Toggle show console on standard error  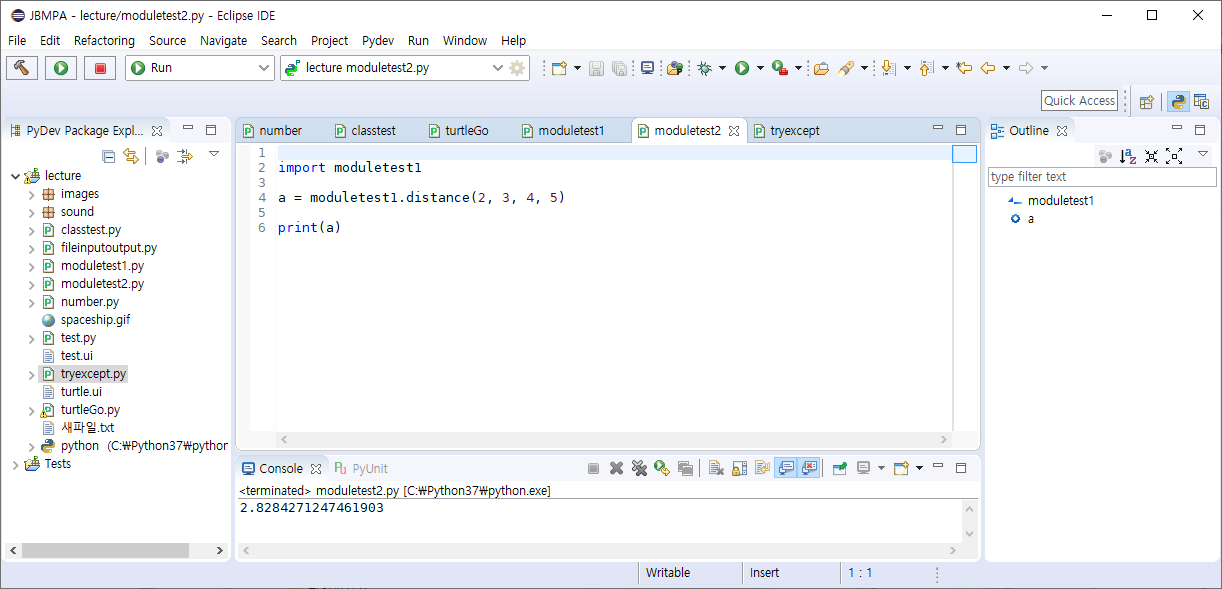[809, 468]
